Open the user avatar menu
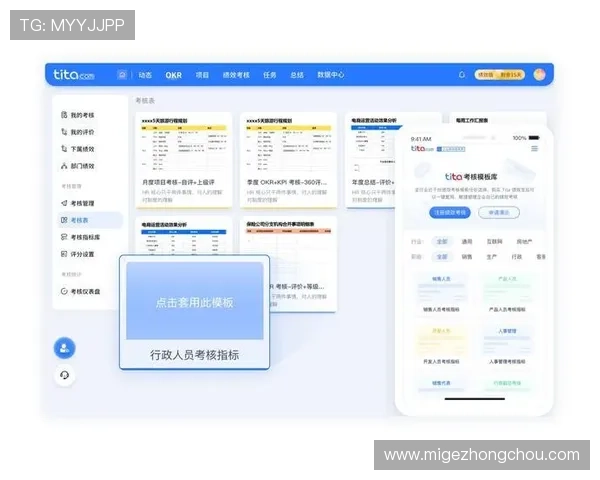This screenshot has width=600, height=480. point(540,75)
